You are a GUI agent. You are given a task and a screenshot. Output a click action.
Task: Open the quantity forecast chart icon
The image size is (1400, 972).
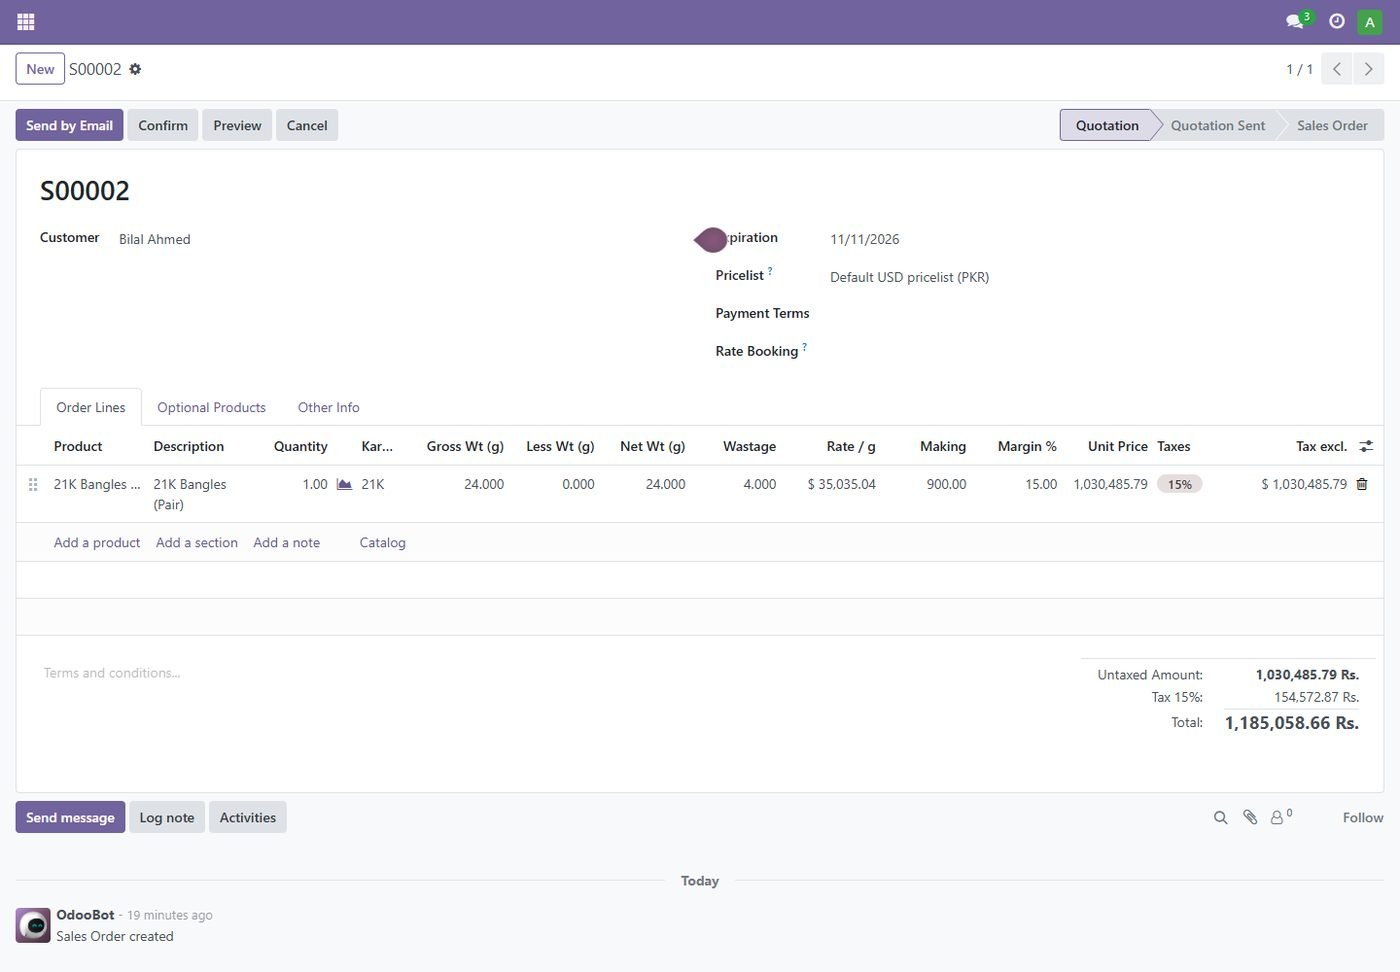(344, 484)
